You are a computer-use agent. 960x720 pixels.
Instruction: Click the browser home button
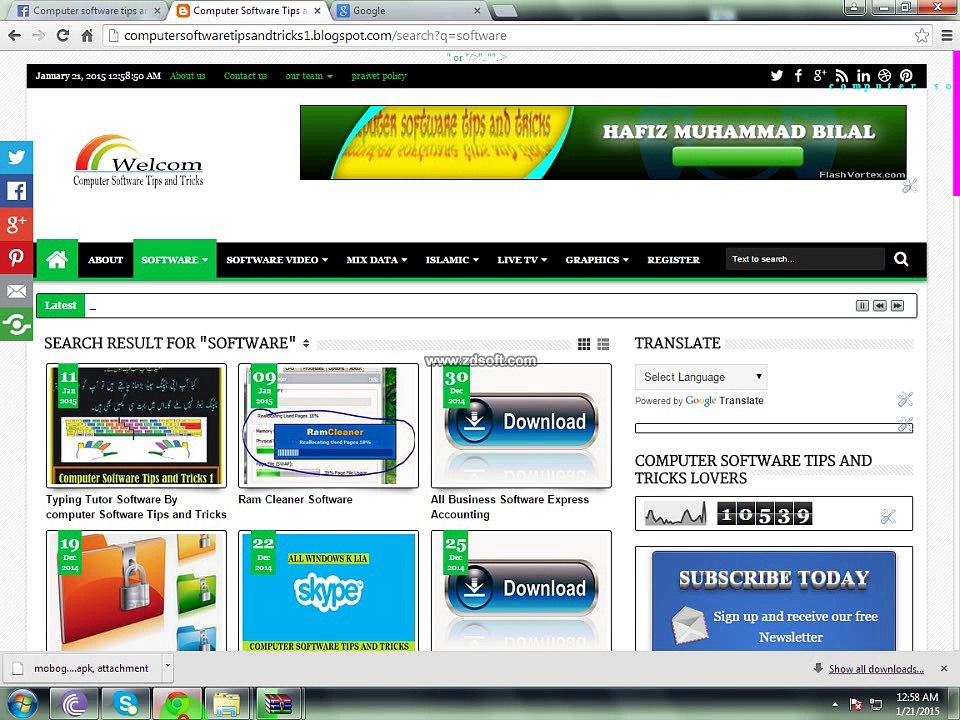click(88, 36)
